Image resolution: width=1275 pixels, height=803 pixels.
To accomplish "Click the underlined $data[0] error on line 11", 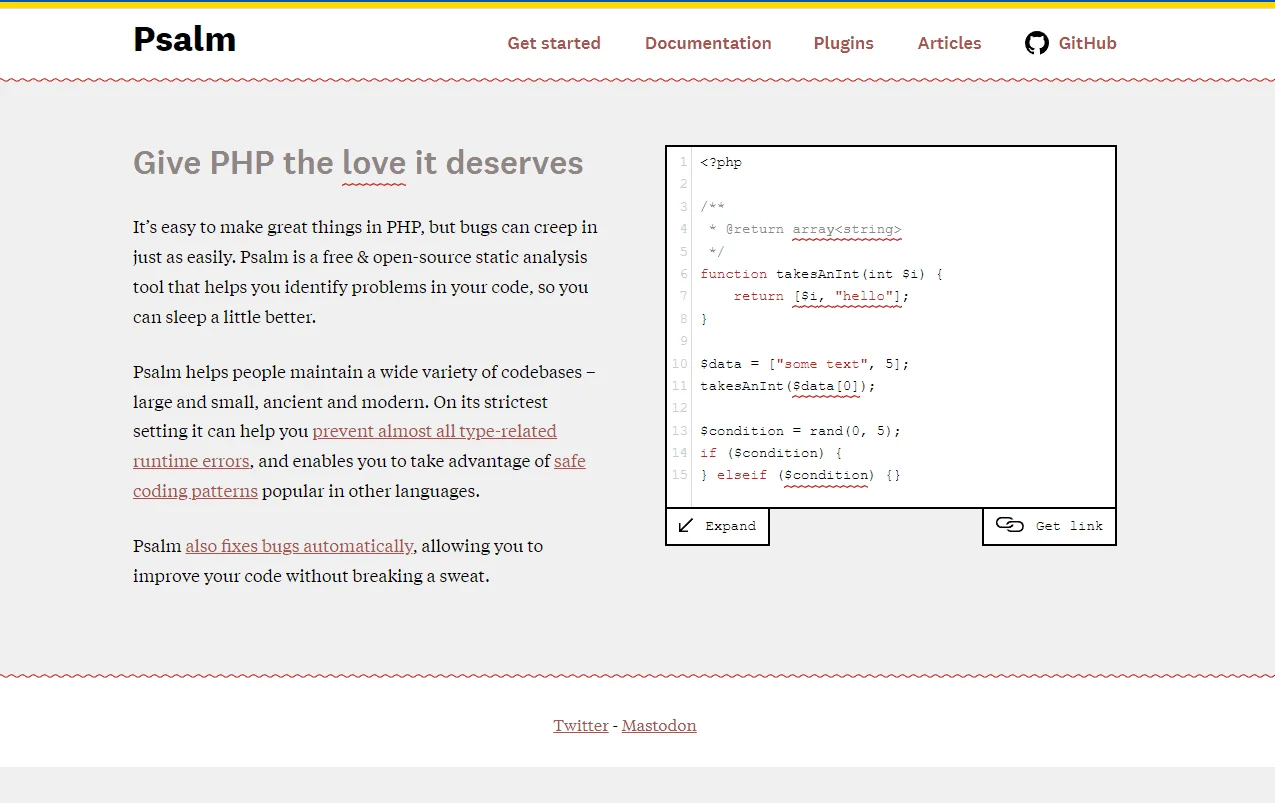I will pos(824,385).
